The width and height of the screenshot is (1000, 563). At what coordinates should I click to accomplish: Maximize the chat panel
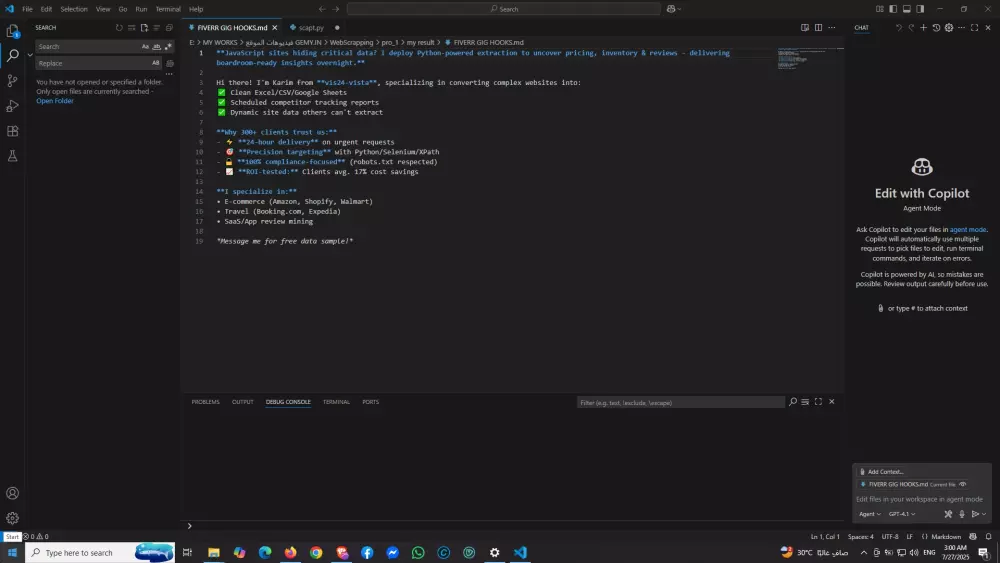coord(974,27)
